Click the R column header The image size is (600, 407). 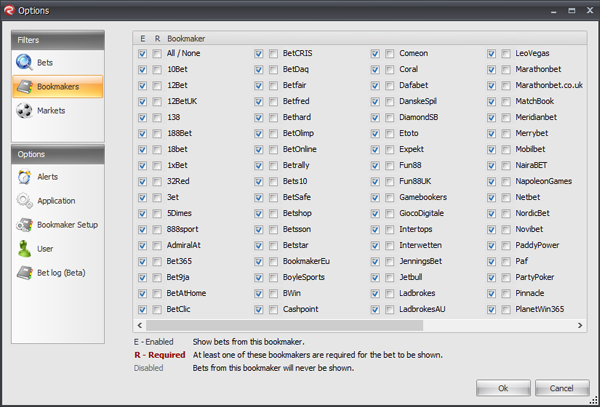[x=157, y=39]
